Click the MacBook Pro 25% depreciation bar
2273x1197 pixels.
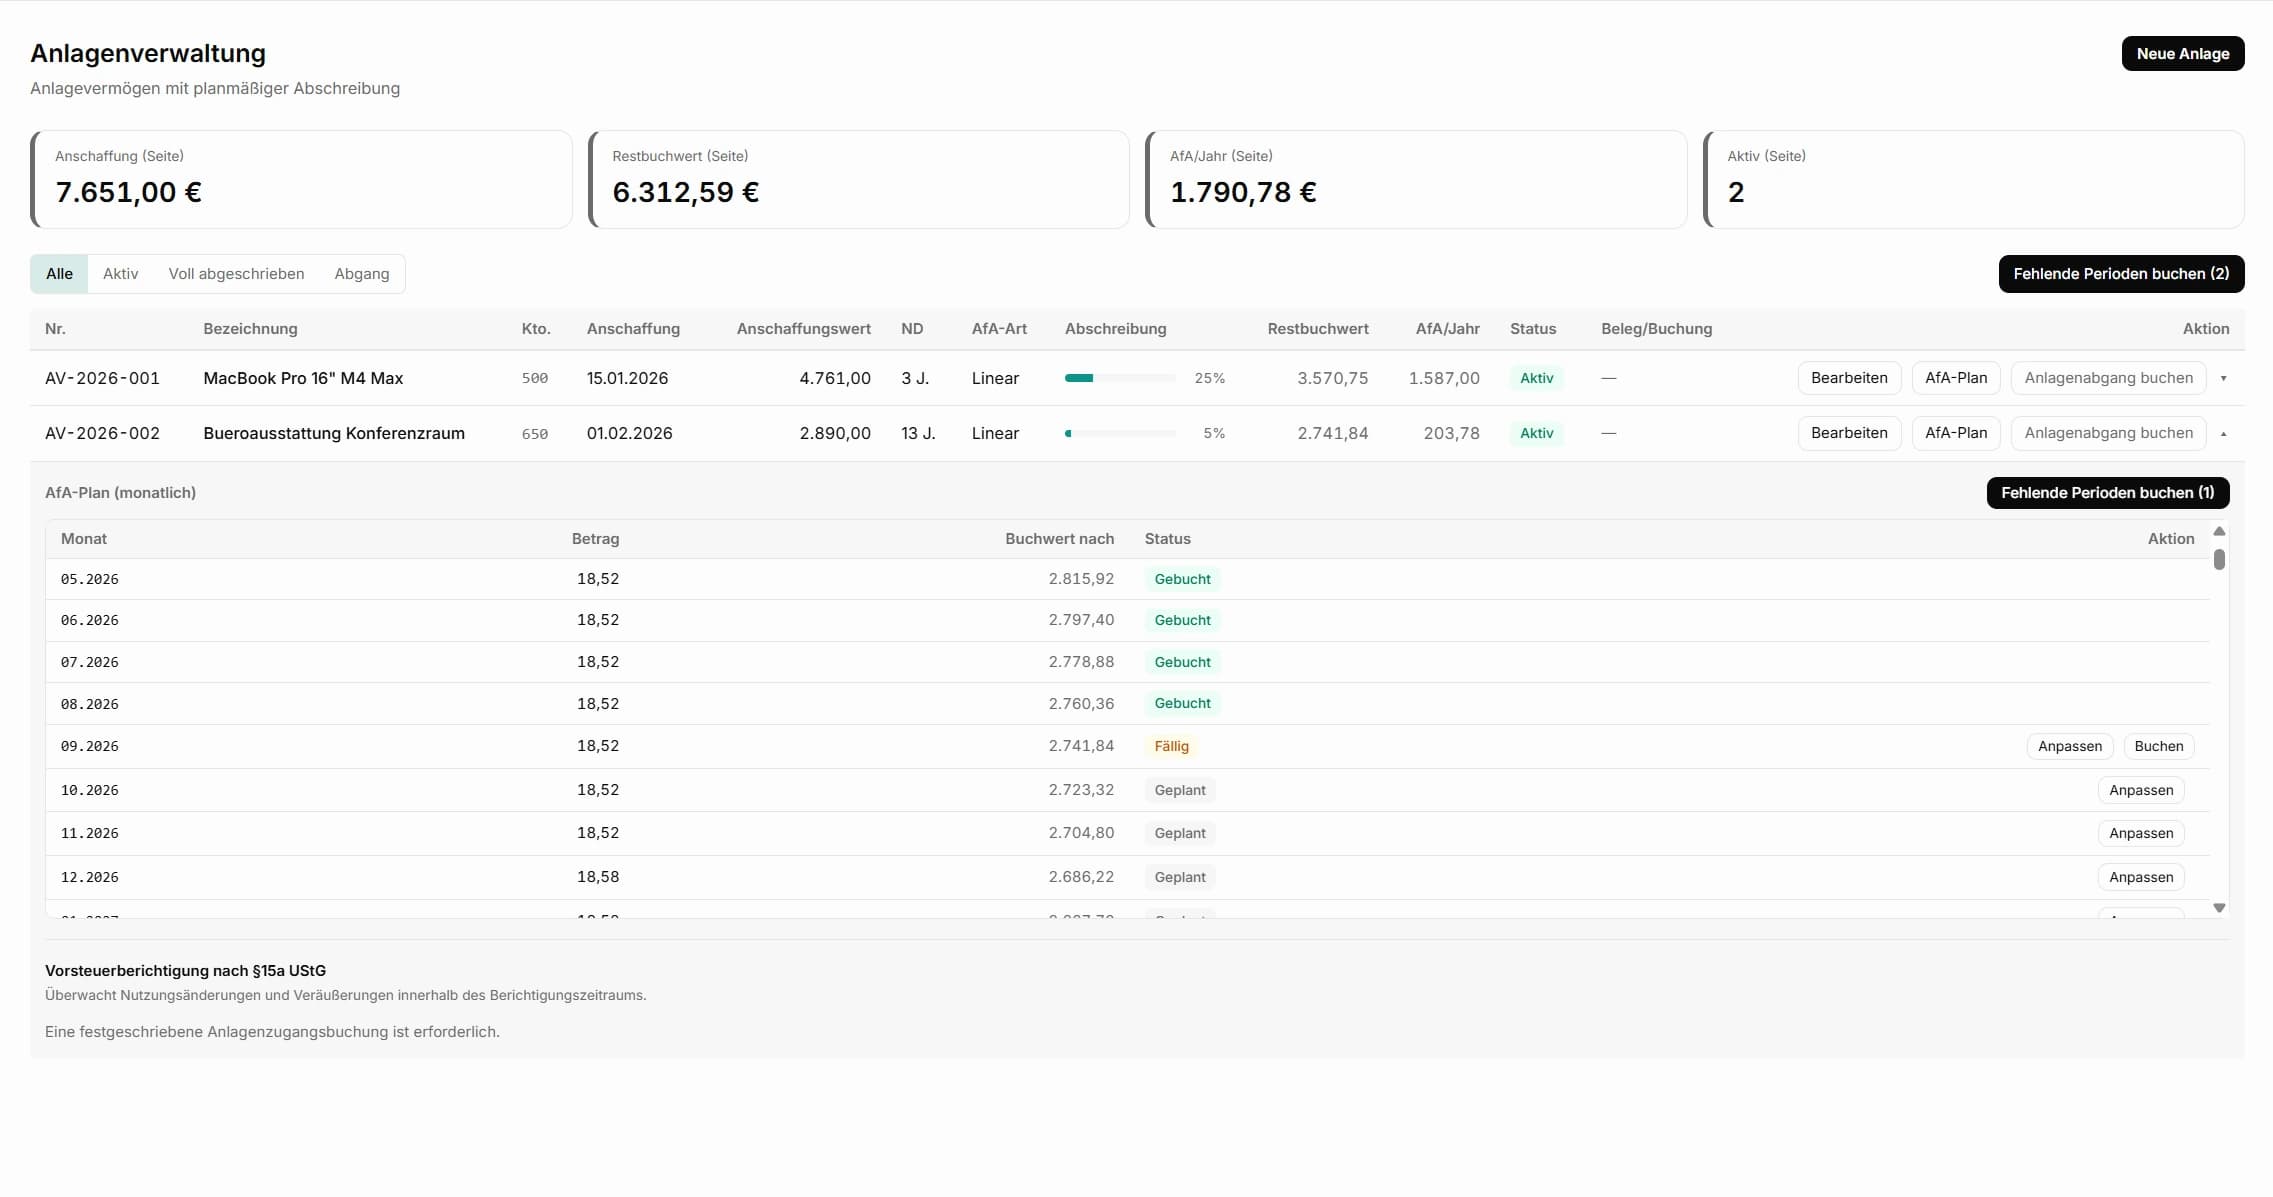click(x=1120, y=378)
